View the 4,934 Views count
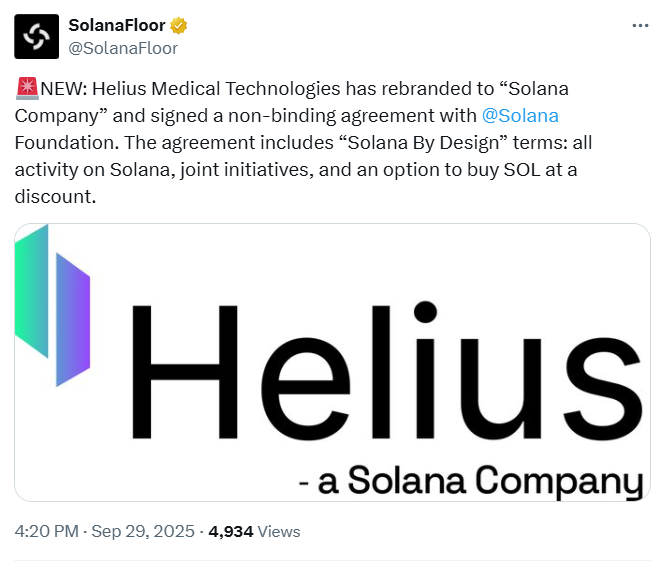 254,531
